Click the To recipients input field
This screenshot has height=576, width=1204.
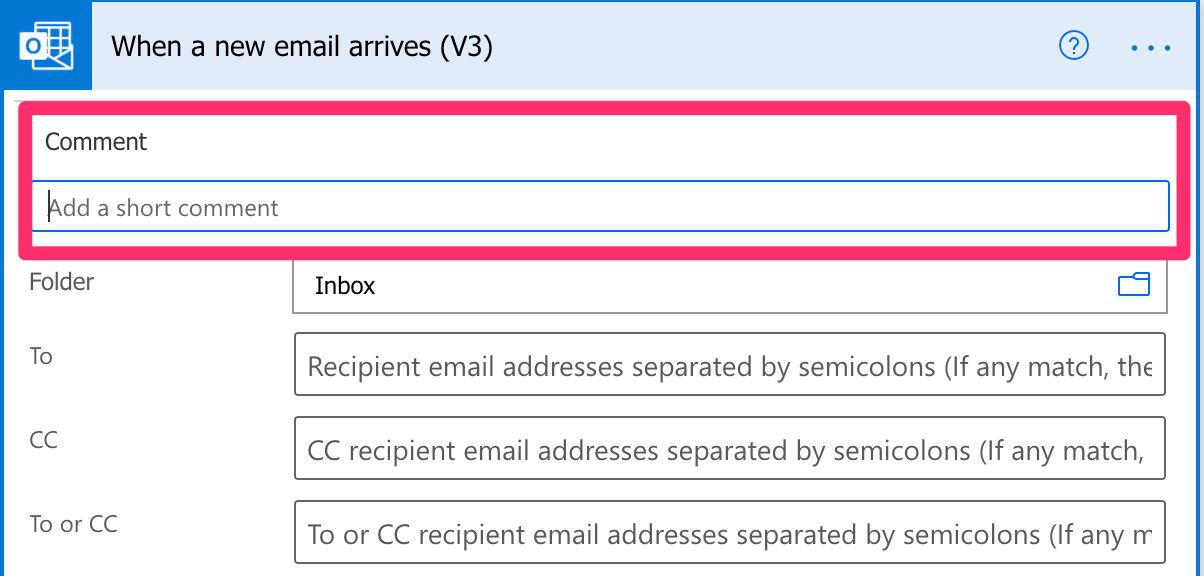coord(729,364)
